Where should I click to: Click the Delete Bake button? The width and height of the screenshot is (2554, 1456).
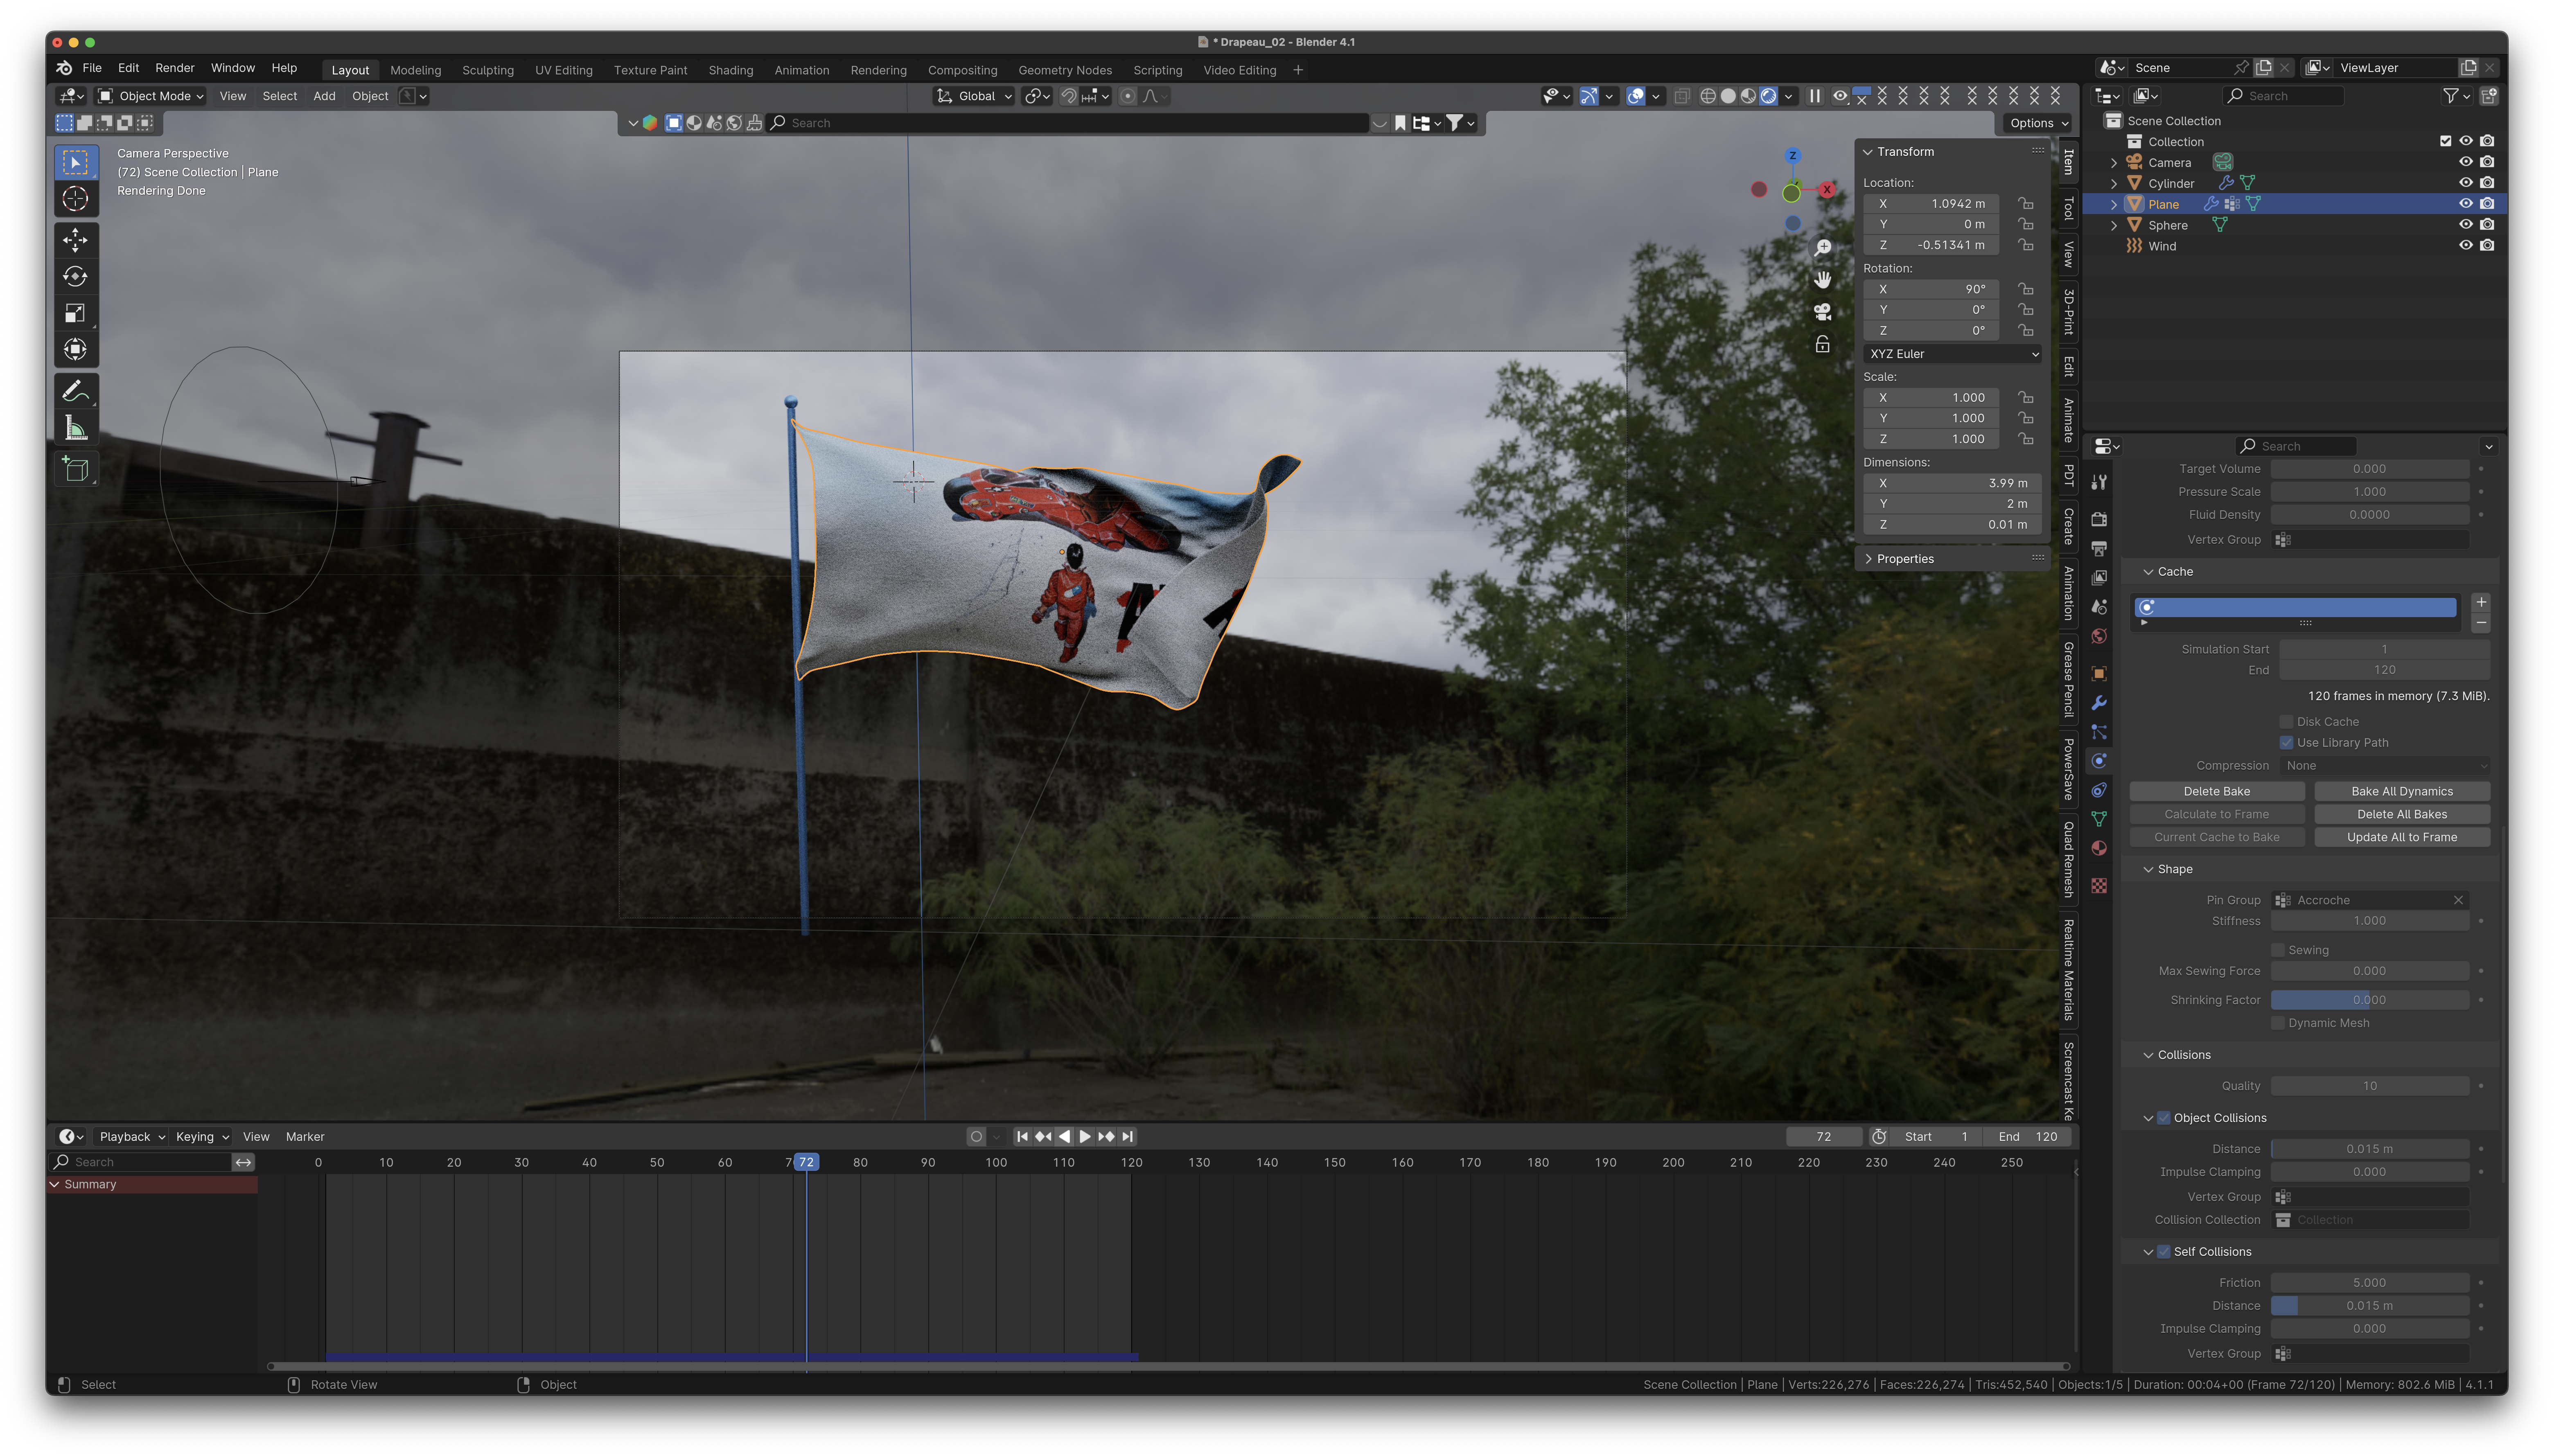tap(2217, 791)
